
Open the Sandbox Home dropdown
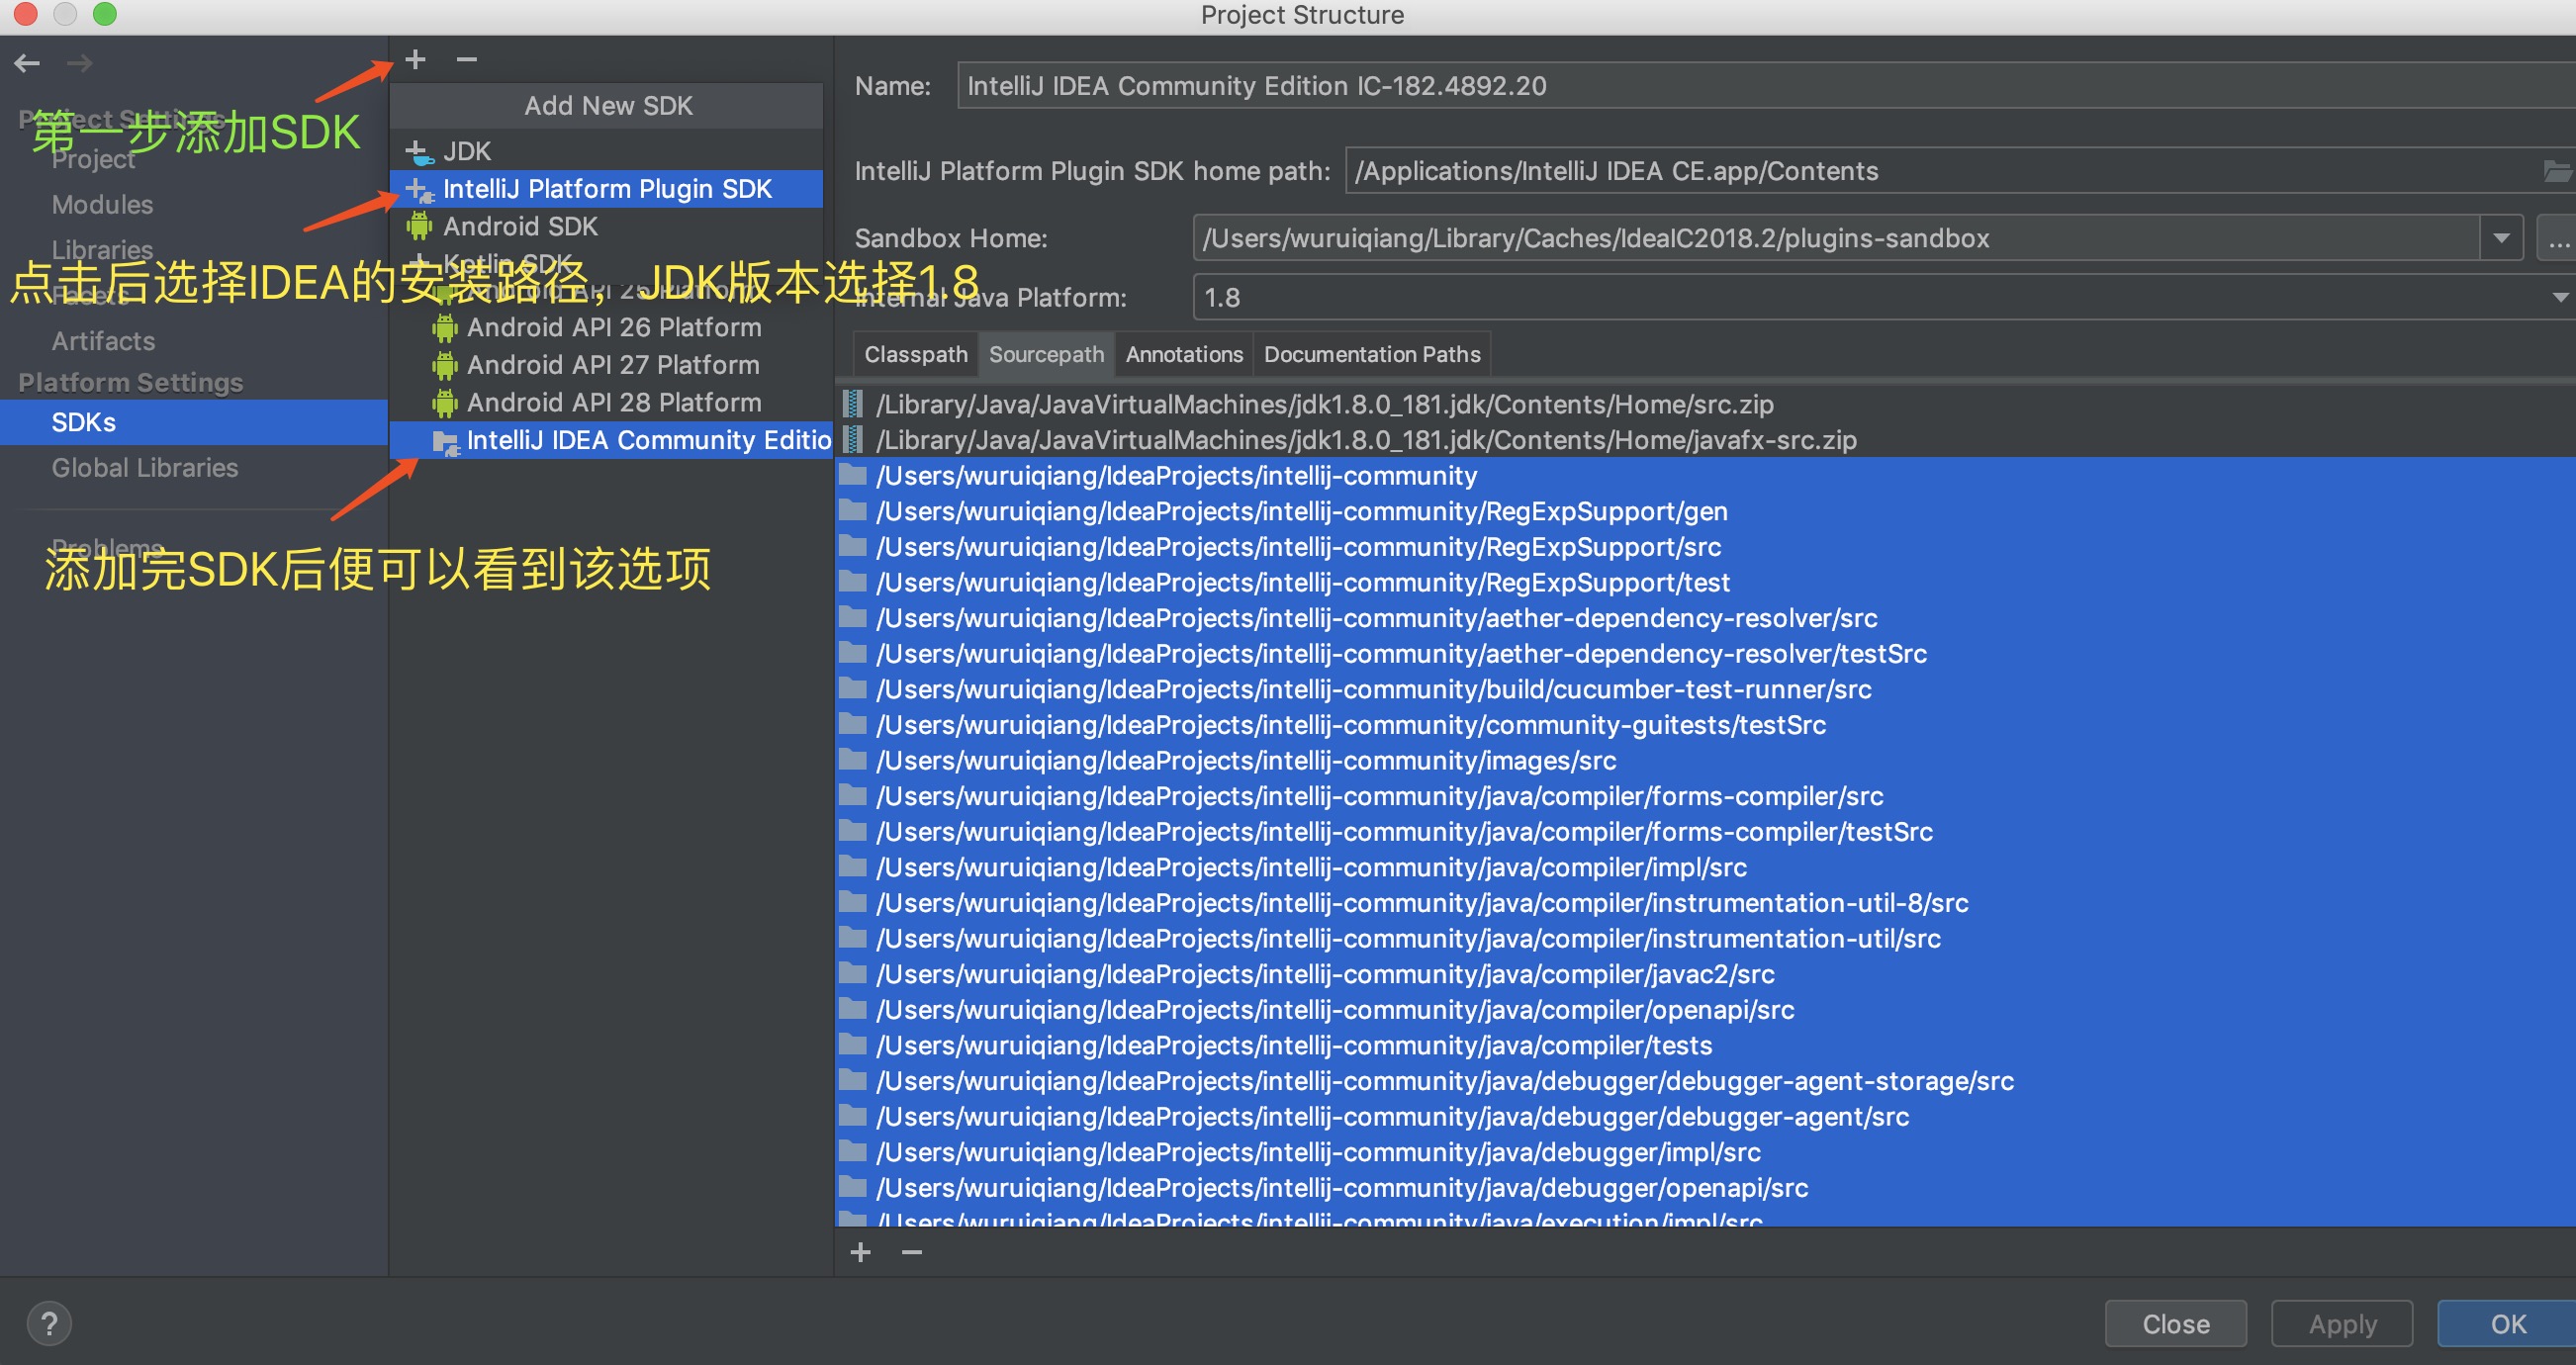(x=2501, y=238)
